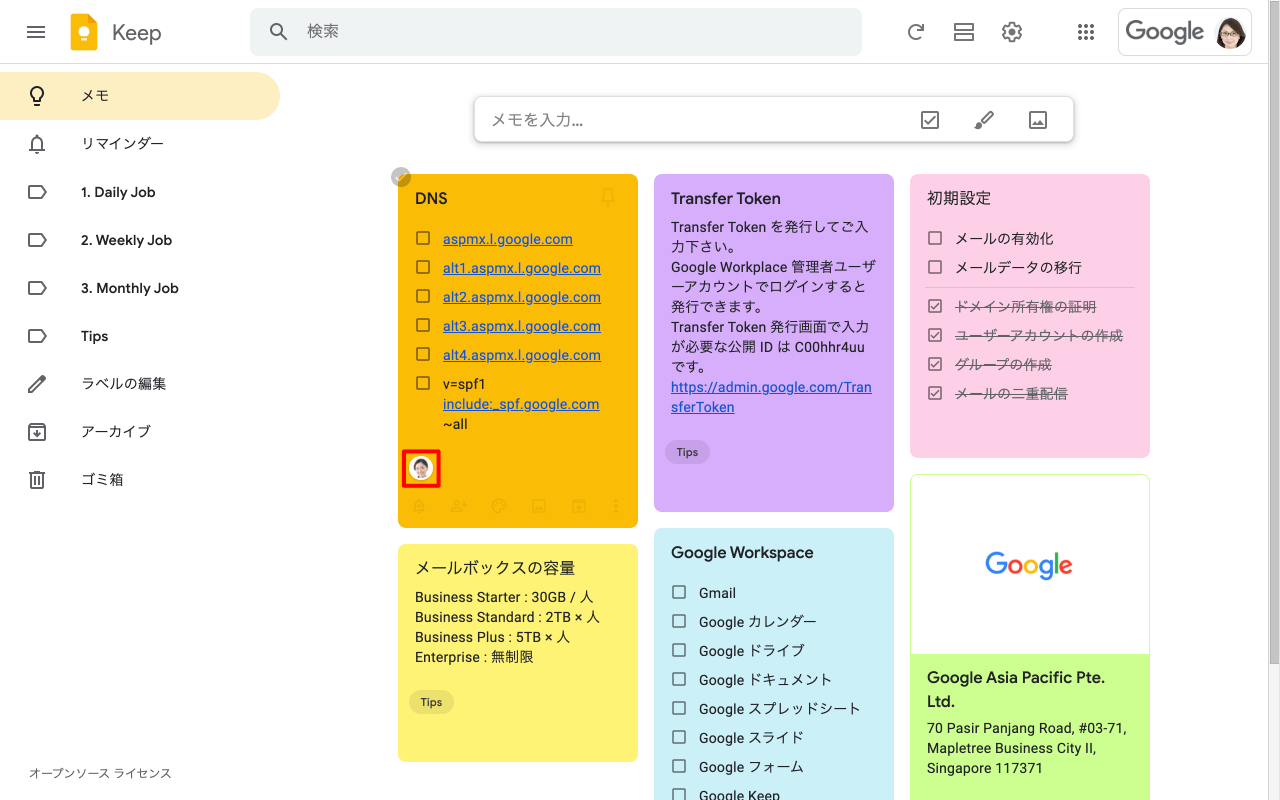The image size is (1280, 800).
Task: Open more options on DNS note
Action: 616,506
